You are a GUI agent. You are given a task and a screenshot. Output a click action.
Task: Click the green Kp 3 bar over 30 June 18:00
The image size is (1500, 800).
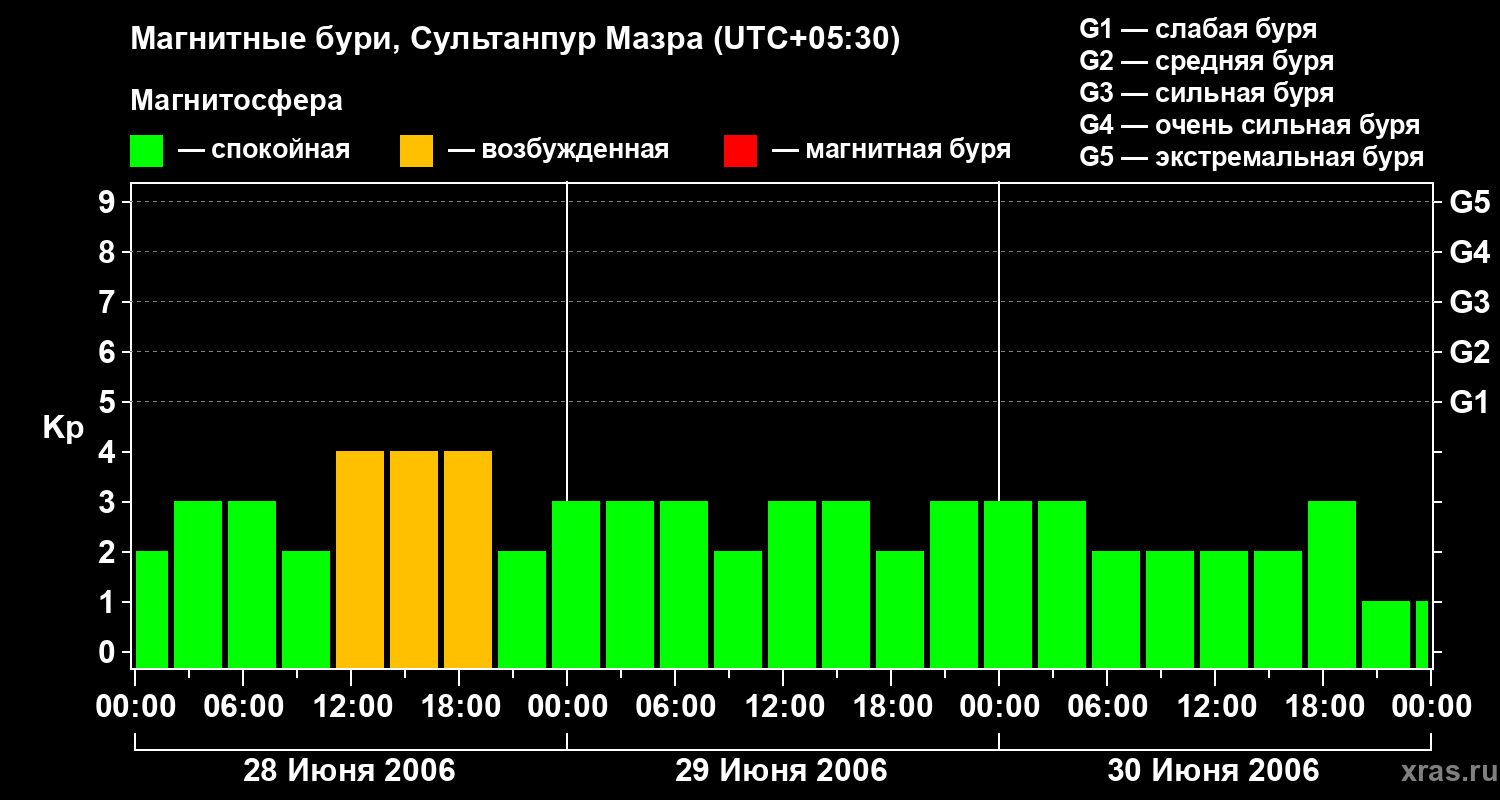tap(1332, 585)
